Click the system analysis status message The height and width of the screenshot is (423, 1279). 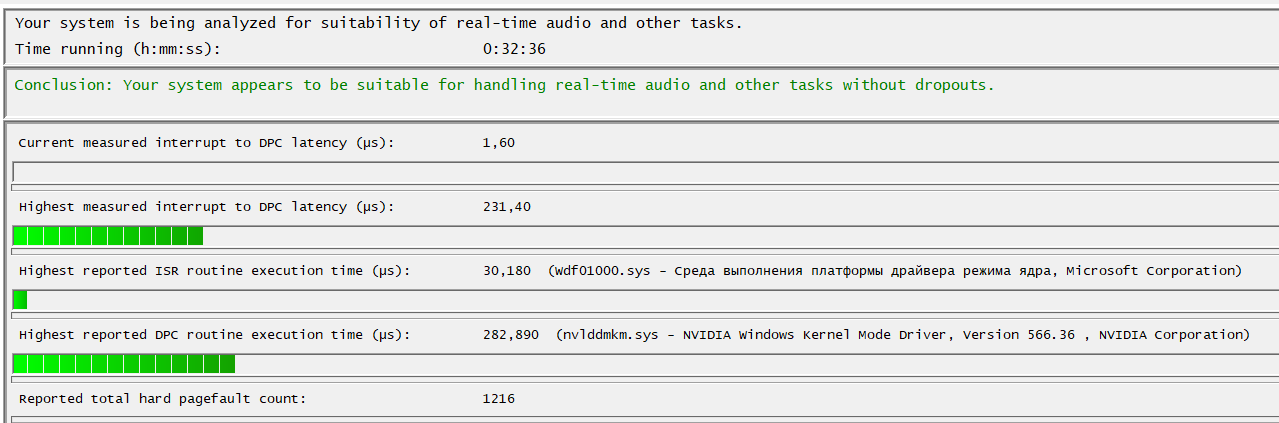coord(379,23)
